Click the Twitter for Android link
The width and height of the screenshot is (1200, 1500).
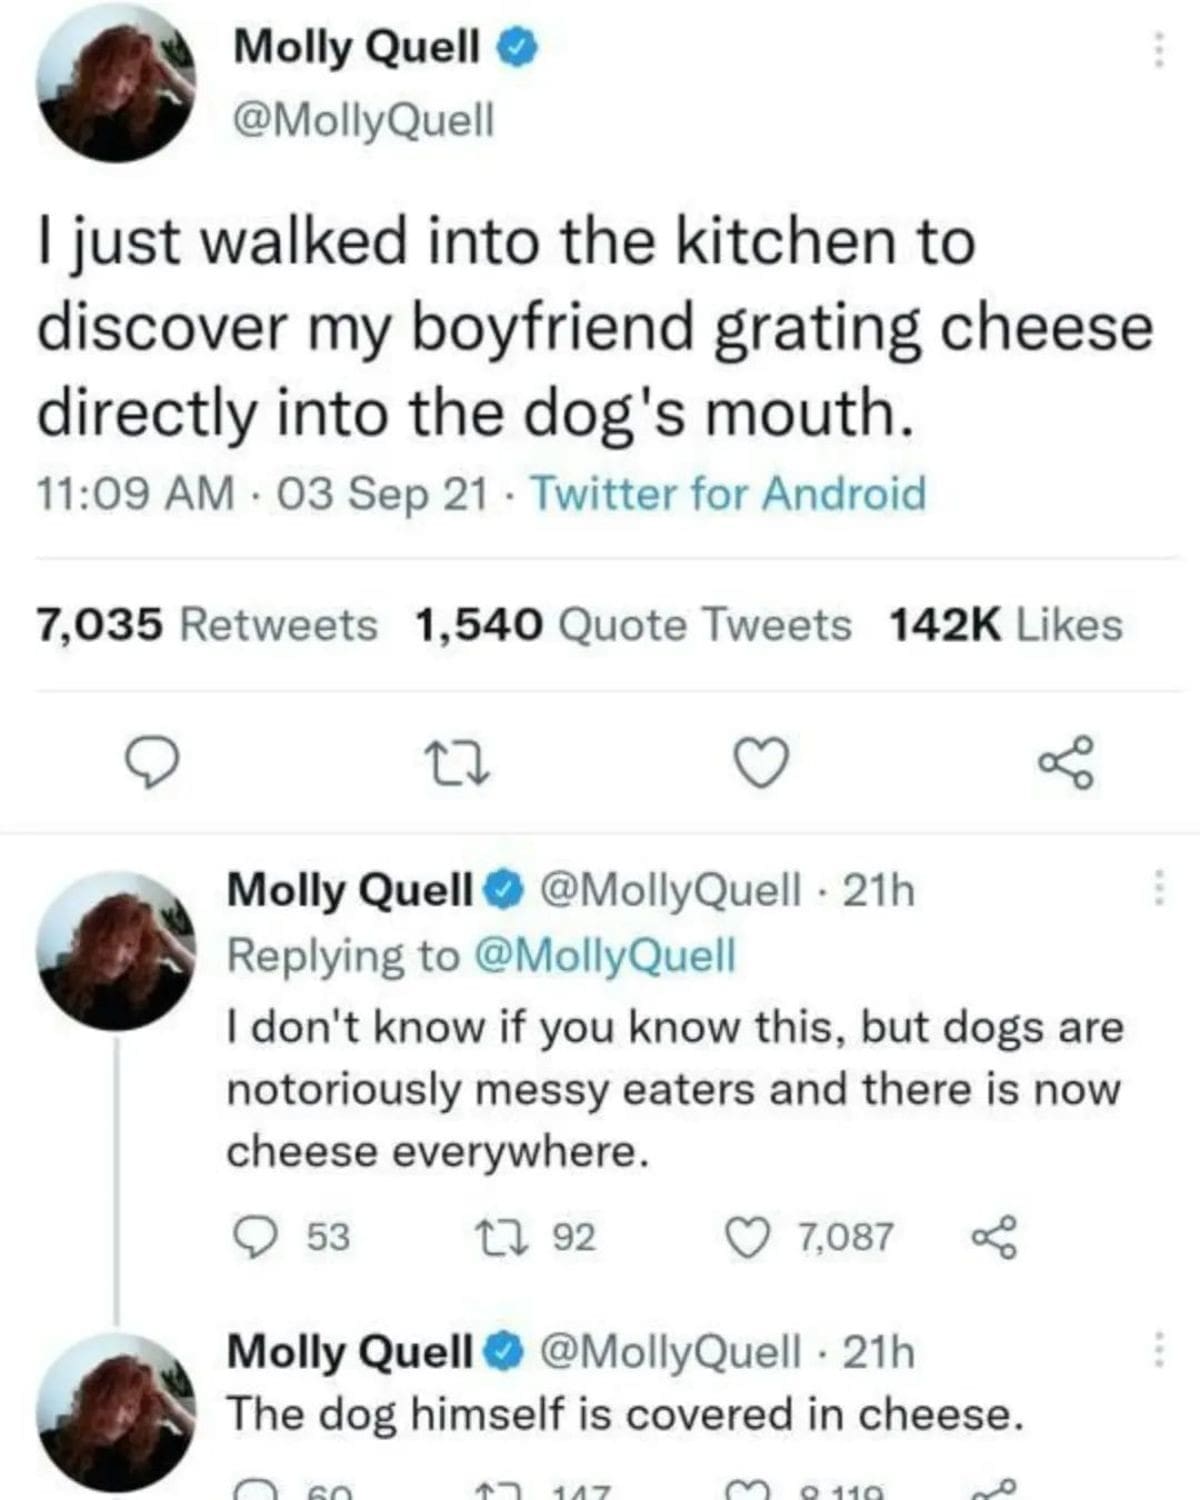coord(728,494)
